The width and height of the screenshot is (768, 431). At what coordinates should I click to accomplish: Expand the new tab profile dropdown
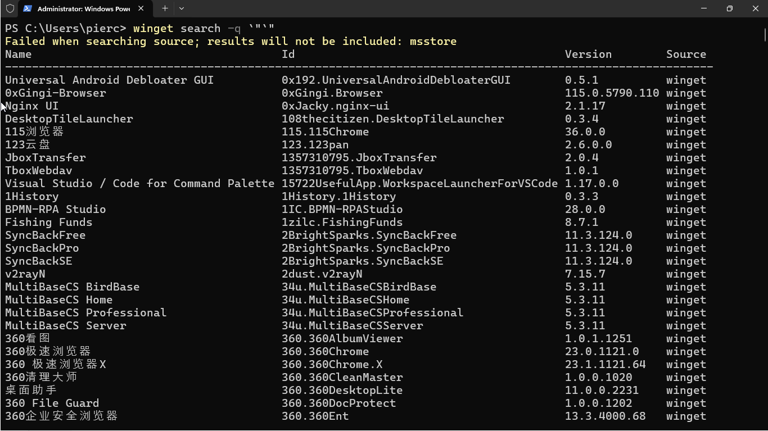pos(181,8)
